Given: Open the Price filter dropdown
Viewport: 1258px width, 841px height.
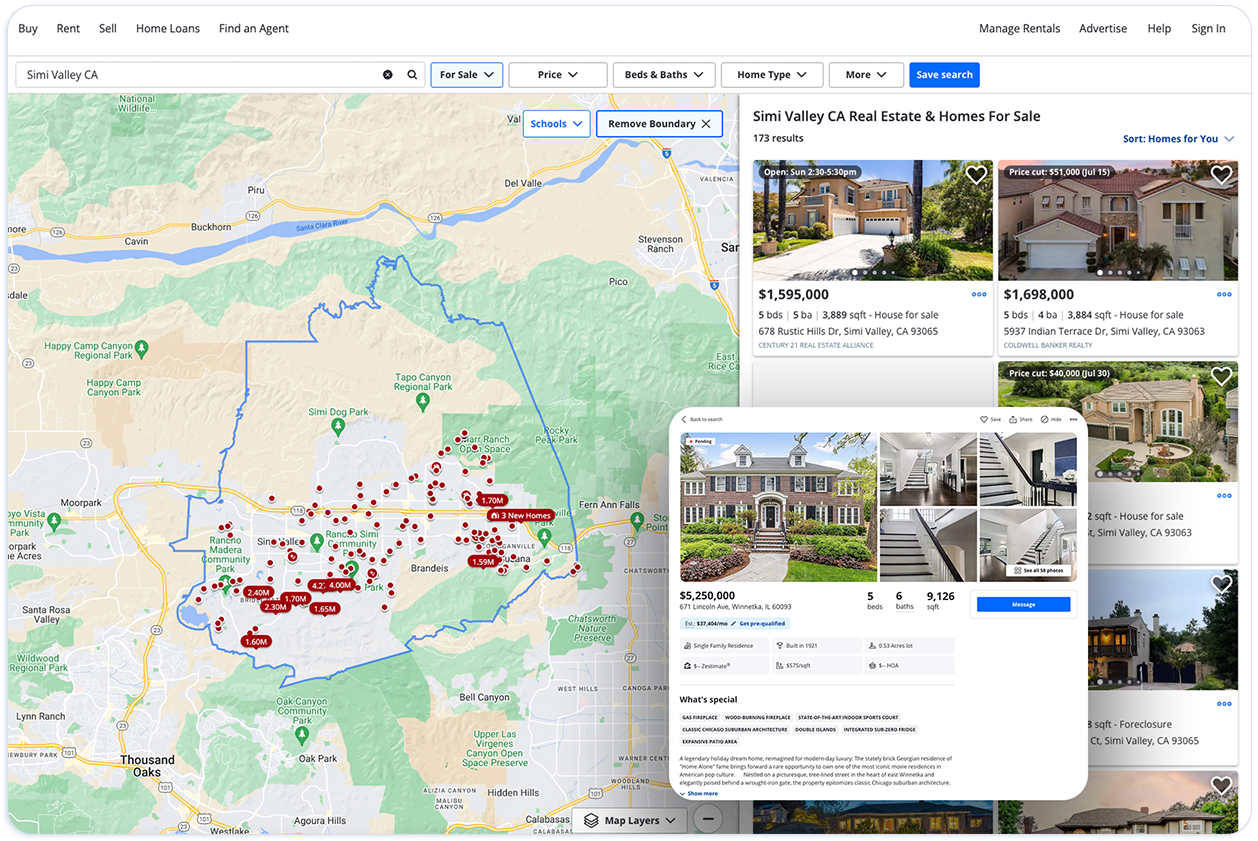Looking at the screenshot, I should pos(557,74).
